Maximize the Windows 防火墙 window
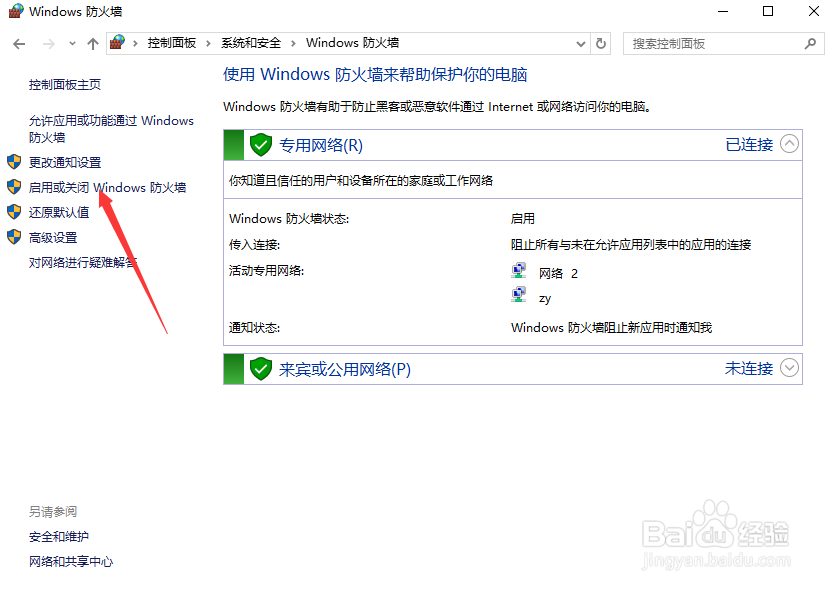This screenshot has height=589, width=837. (768, 11)
